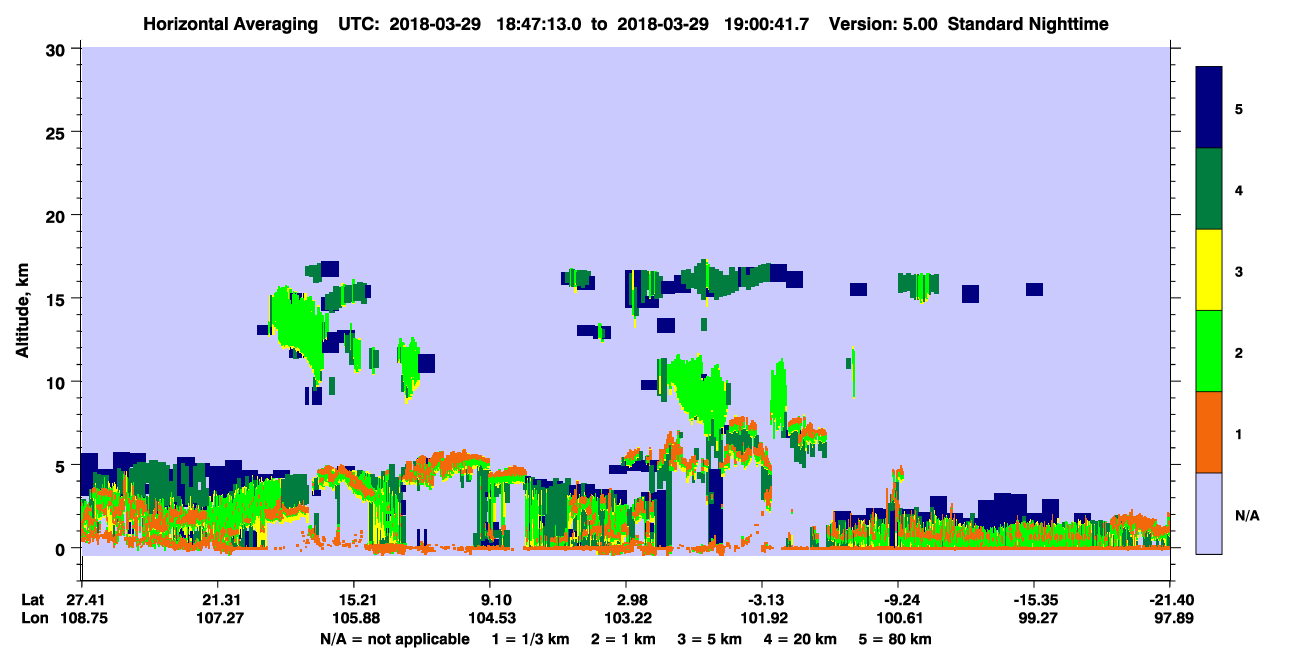
Task: Click the '4 = 20 km' legend entry
Action: pyautogui.click(x=803, y=639)
